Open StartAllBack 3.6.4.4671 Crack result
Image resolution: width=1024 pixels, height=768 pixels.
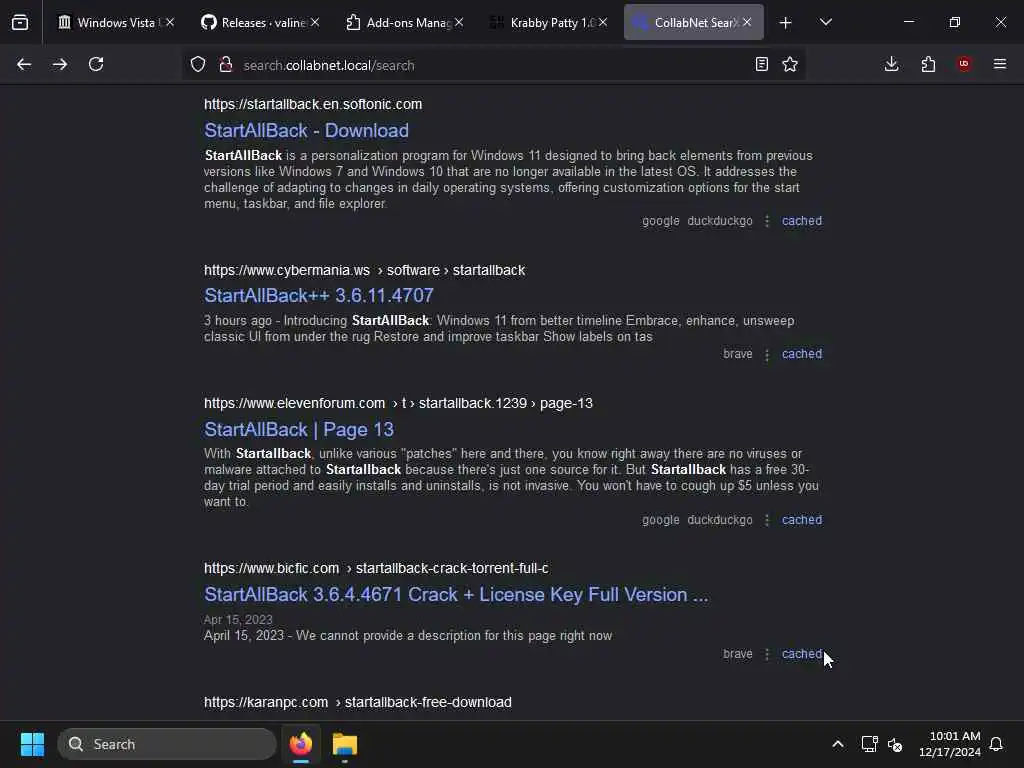point(456,595)
